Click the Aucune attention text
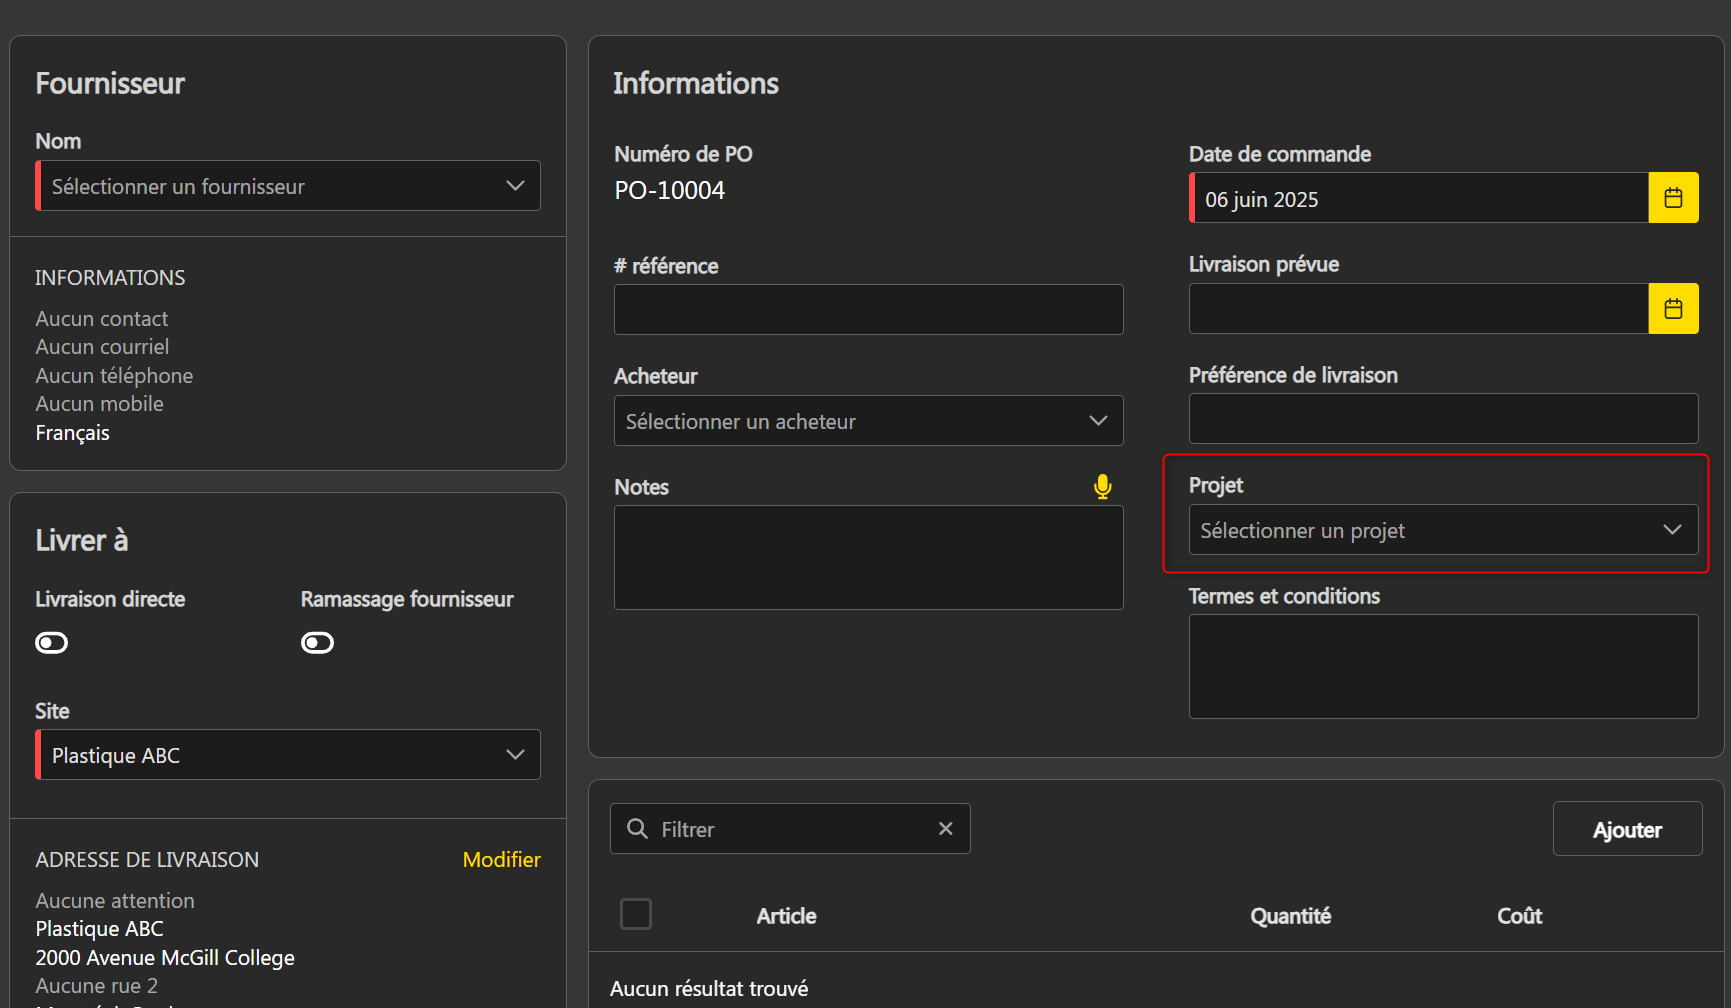Screen dimensions: 1731x1008 [115, 901]
